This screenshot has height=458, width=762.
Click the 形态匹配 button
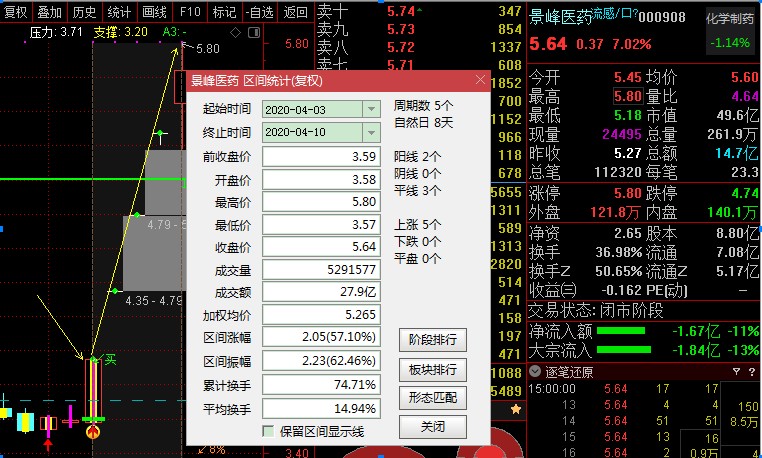click(433, 398)
